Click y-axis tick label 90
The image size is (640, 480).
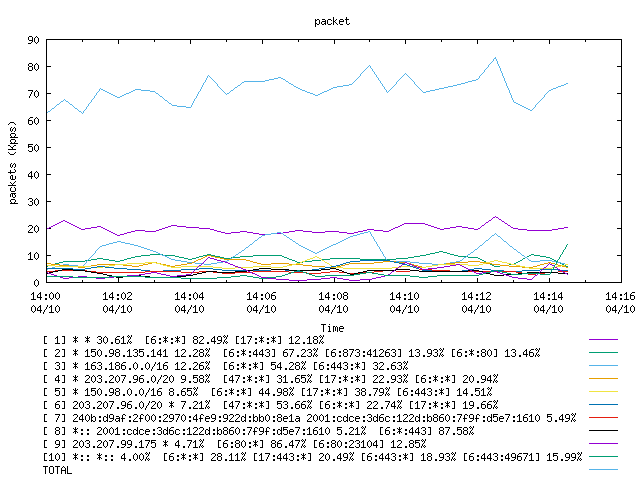33,40
